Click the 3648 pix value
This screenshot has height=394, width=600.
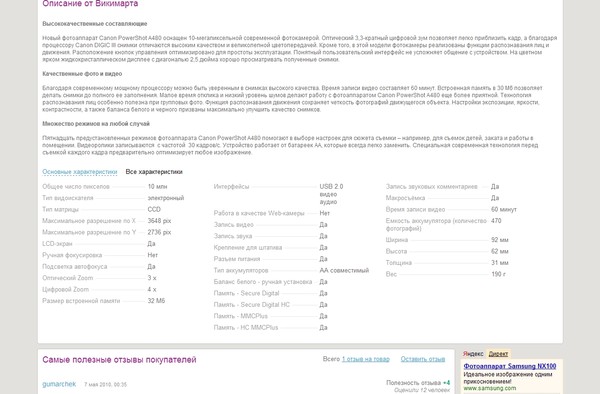coord(159,221)
